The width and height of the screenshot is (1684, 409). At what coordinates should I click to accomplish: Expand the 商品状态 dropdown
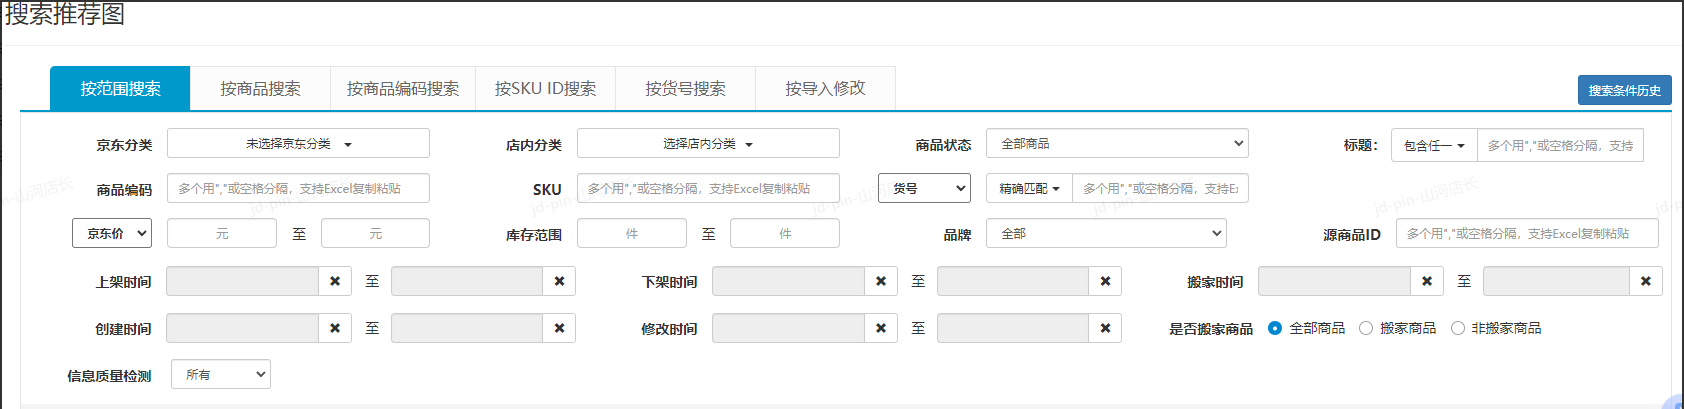[1116, 144]
